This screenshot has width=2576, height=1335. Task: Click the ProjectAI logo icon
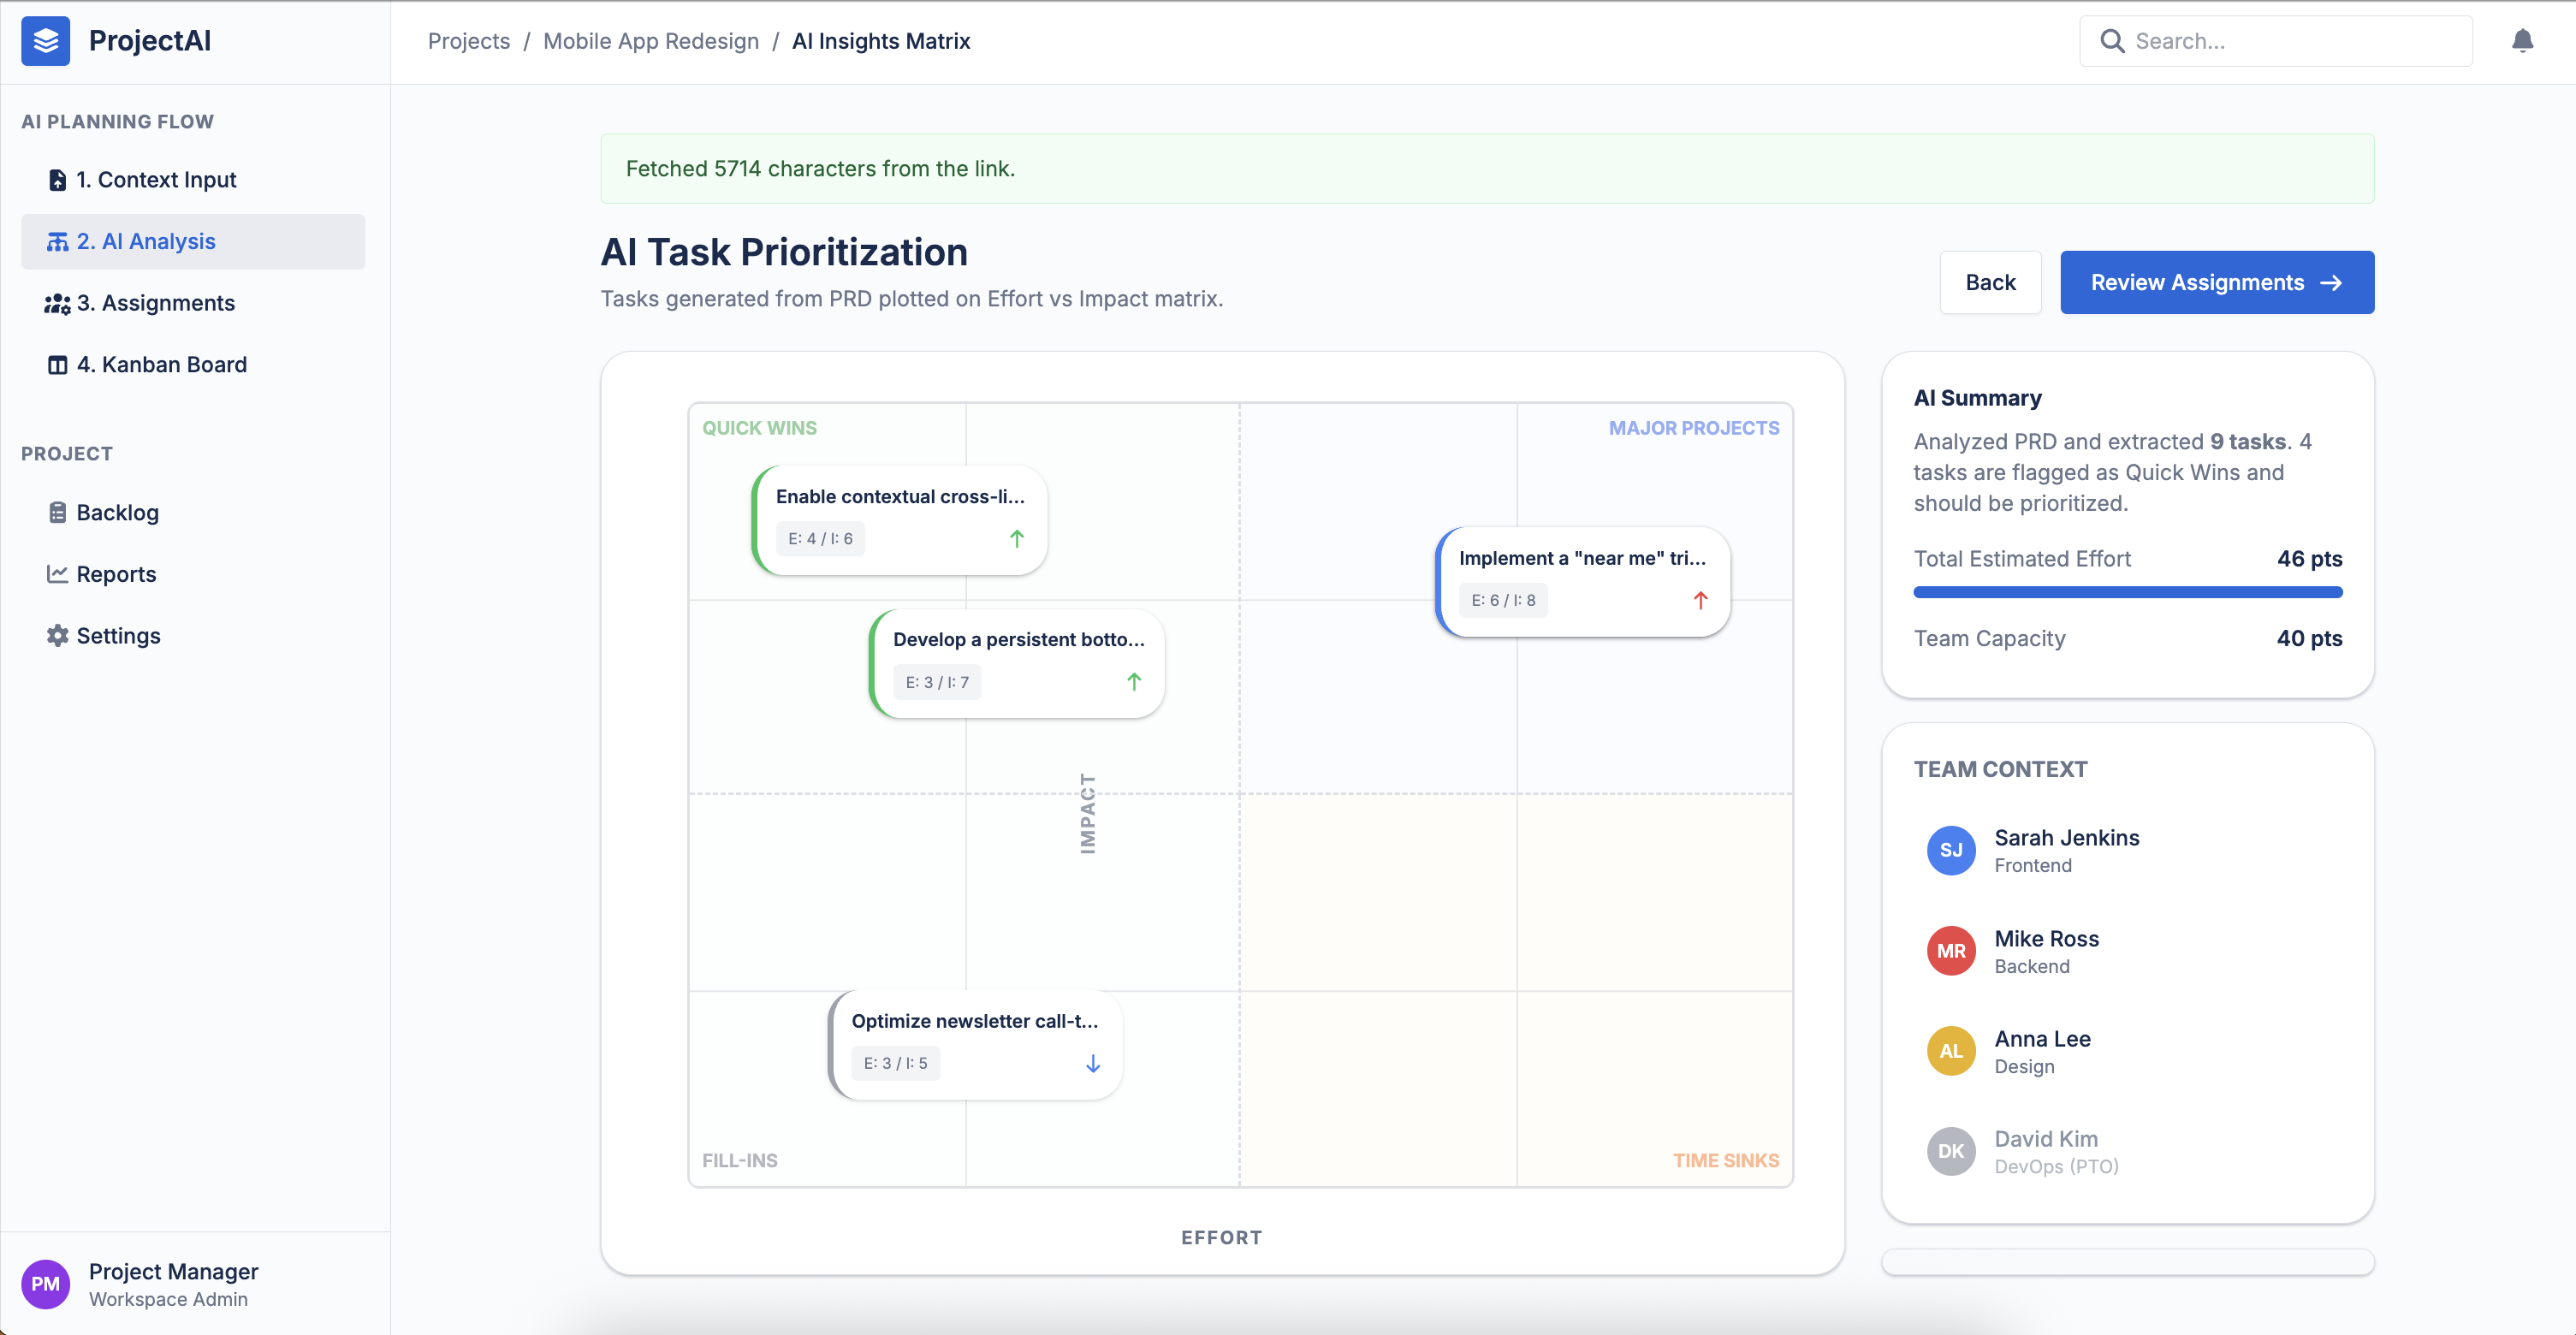click(45, 41)
